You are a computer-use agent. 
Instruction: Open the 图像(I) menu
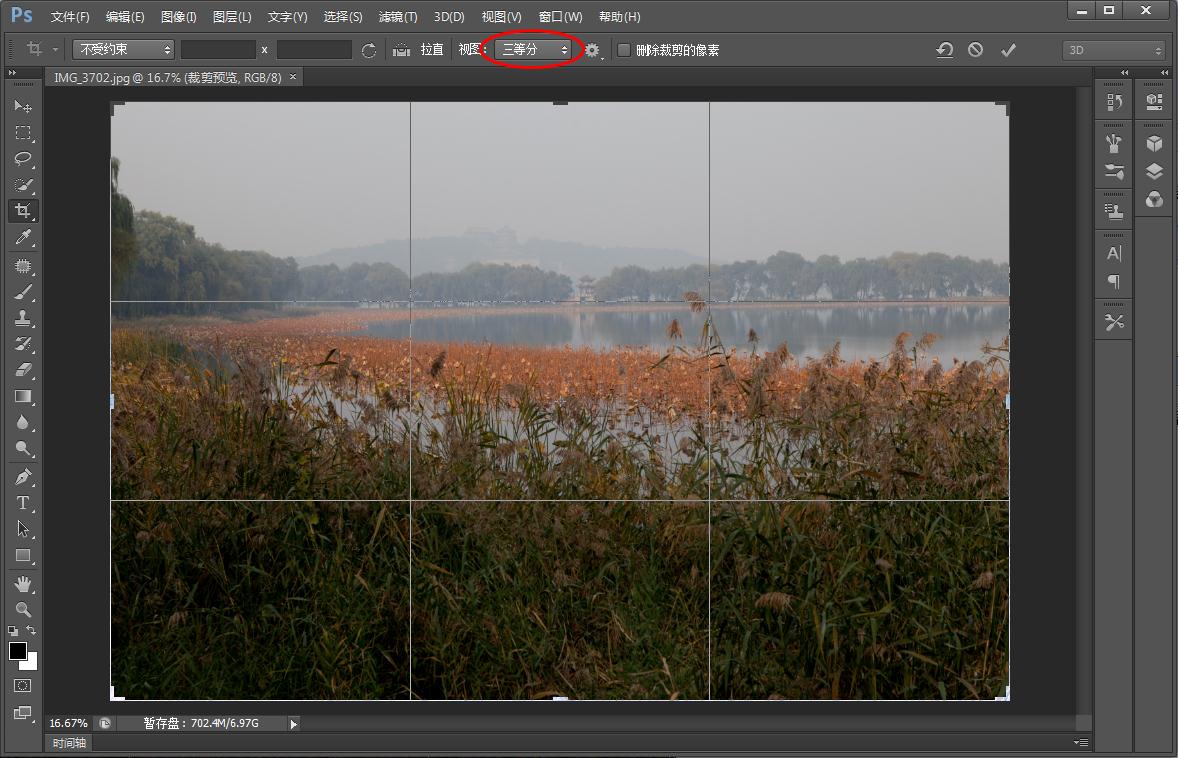tap(178, 17)
